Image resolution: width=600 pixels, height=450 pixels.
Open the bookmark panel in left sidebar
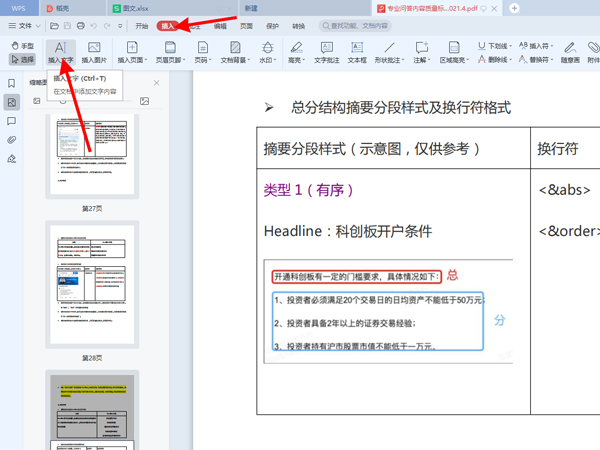coord(11,84)
